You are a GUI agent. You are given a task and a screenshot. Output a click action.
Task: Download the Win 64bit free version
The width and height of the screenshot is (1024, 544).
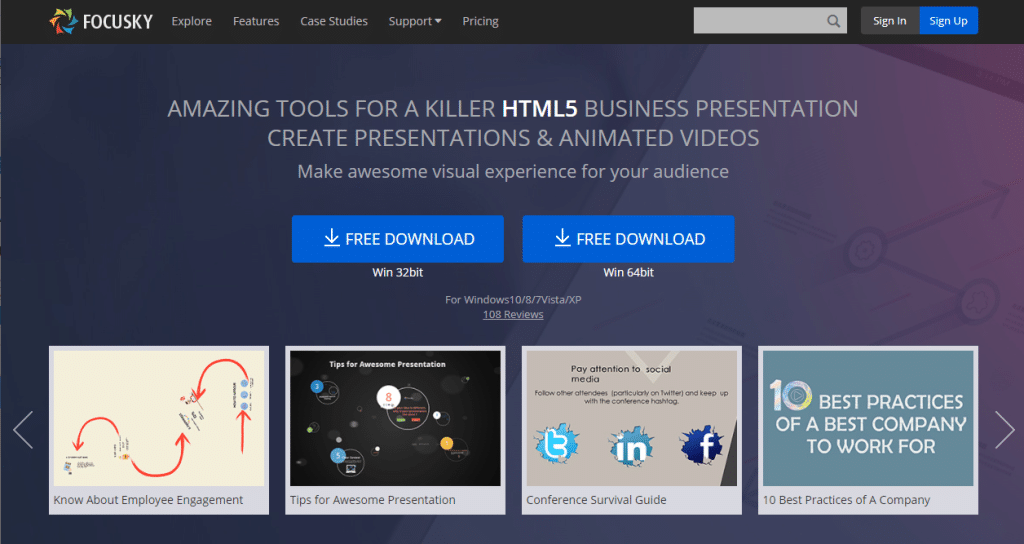pyautogui.click(x=628, y=239)
